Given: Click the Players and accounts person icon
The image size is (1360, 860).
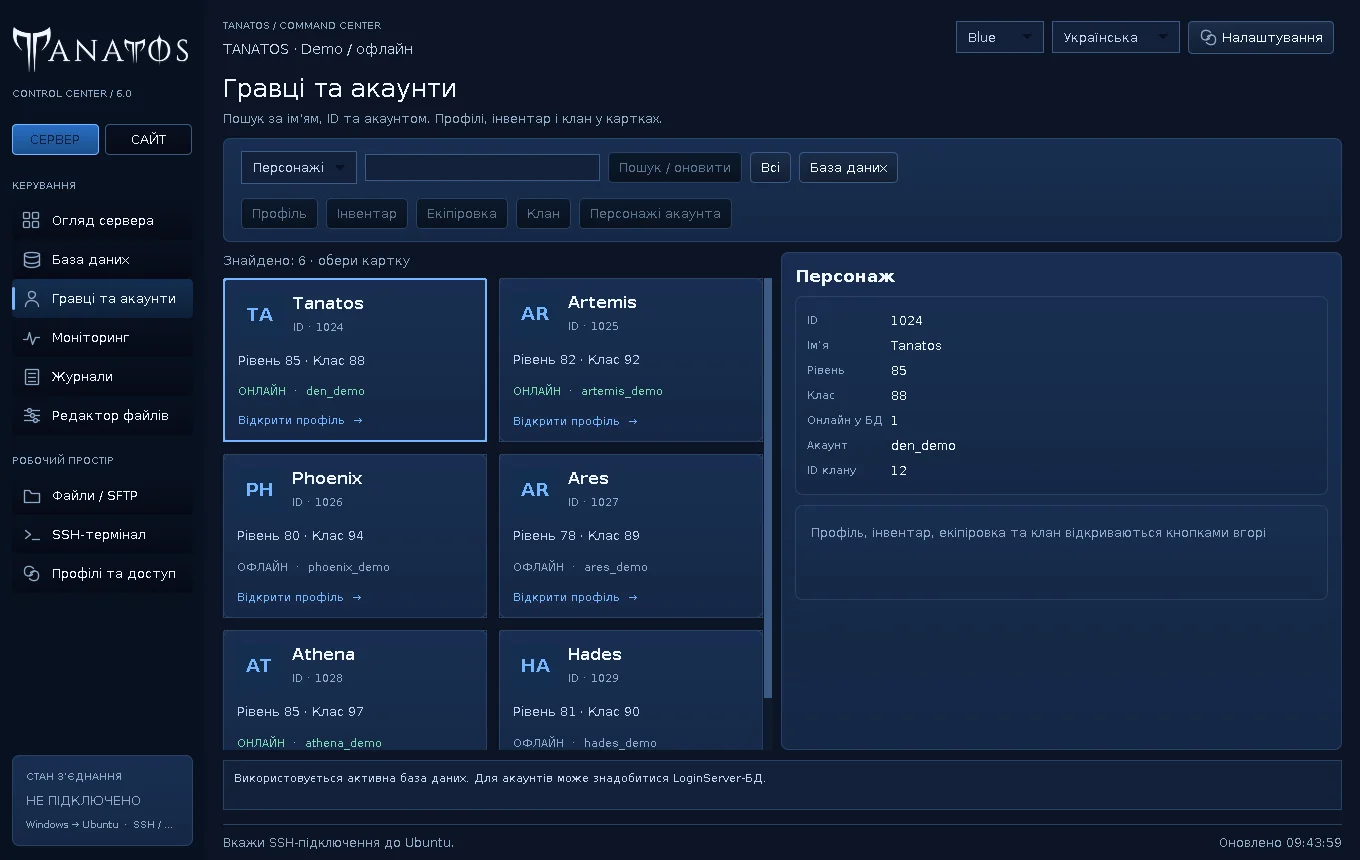Looking at the screenshot, I should coord(31,298).
